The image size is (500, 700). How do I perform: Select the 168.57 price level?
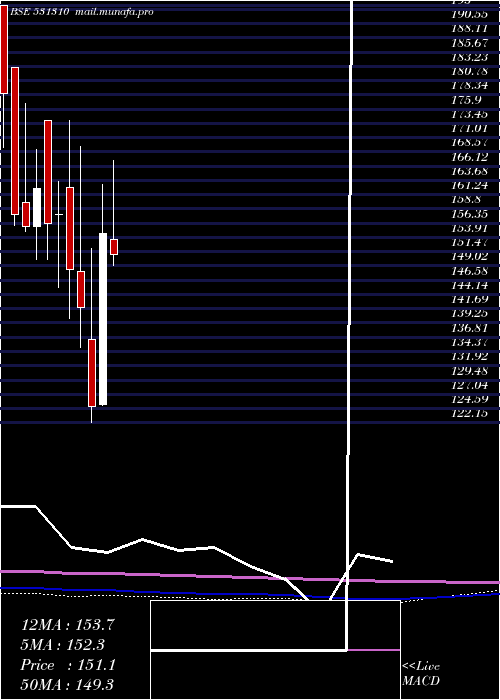[x=469, y=142]
